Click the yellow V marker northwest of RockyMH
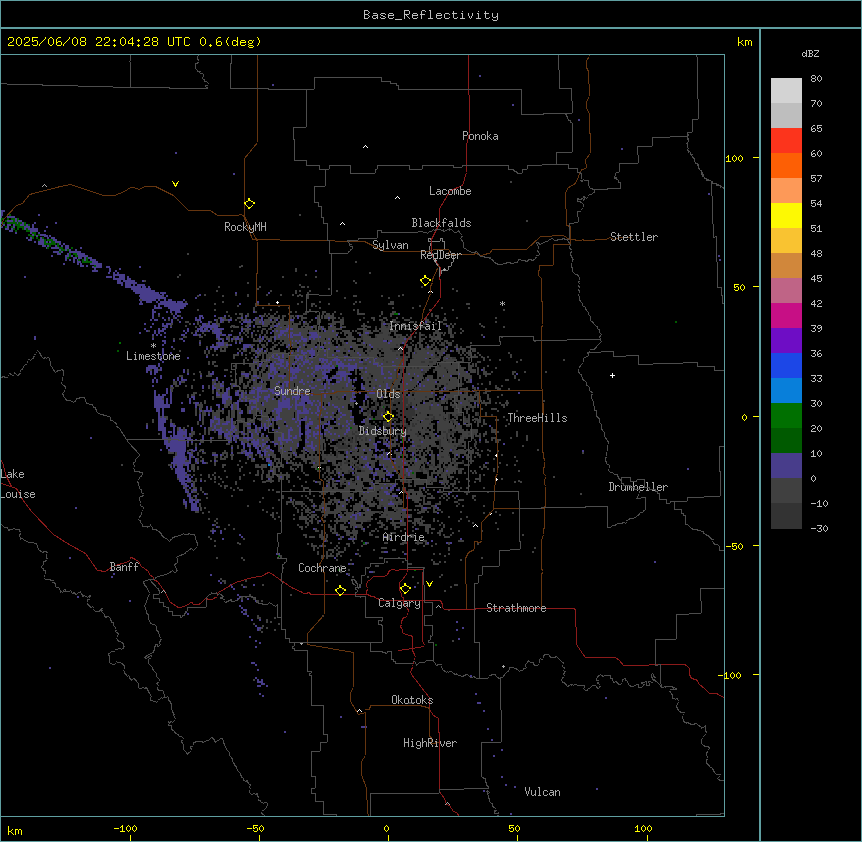 tap(175, 184)
